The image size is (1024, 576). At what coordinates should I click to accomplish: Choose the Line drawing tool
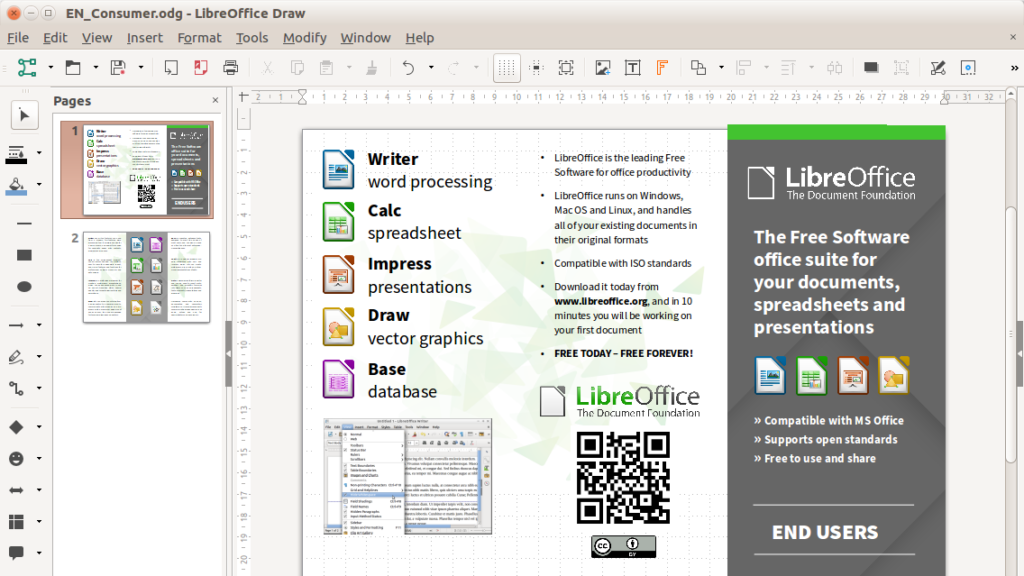24,223
